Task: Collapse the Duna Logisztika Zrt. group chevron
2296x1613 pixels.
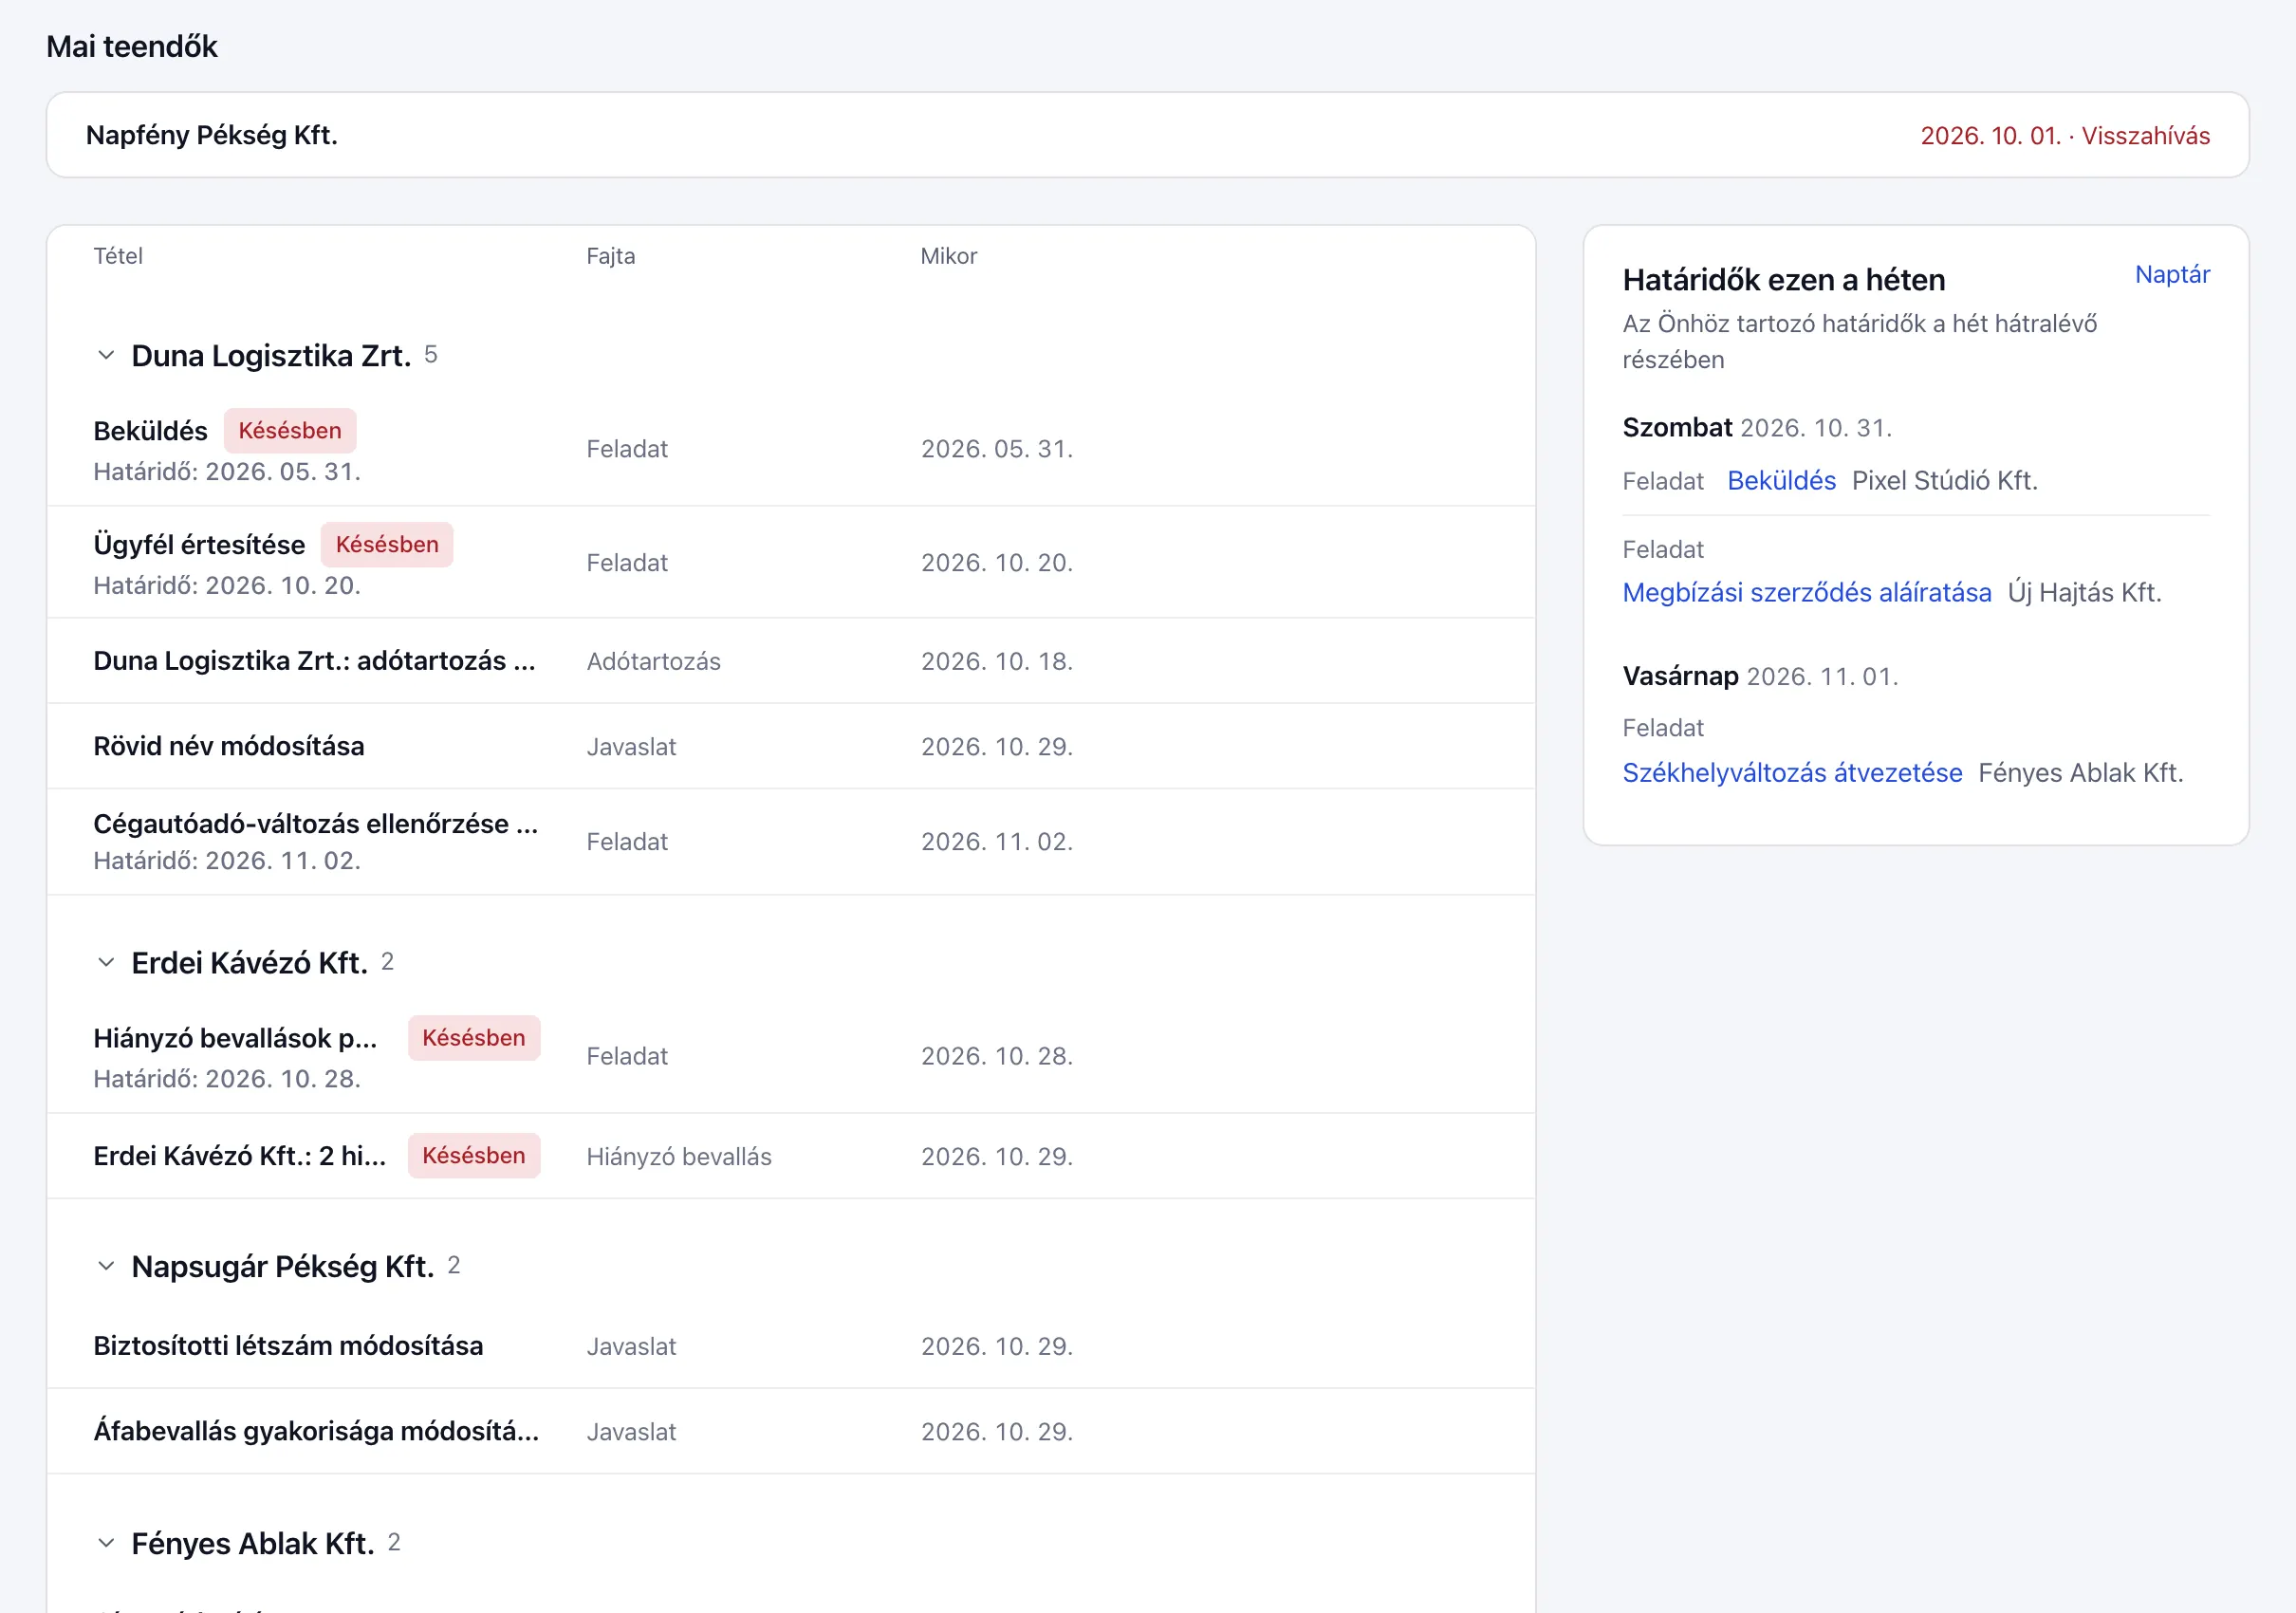Action: 106,356
